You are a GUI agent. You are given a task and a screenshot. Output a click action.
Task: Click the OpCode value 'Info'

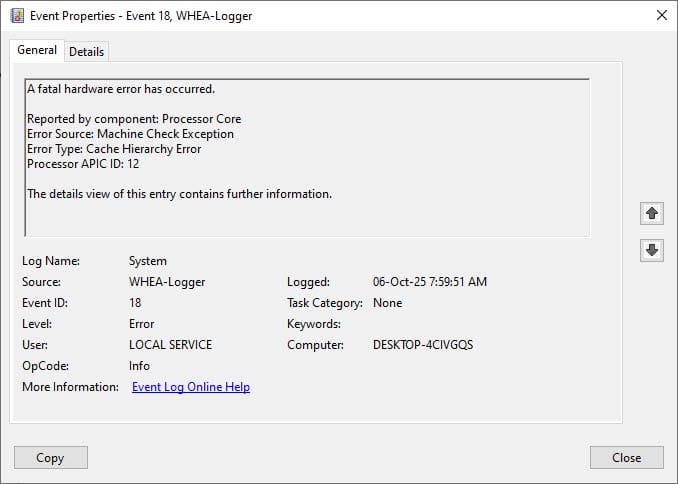click(x=140, y=366)
